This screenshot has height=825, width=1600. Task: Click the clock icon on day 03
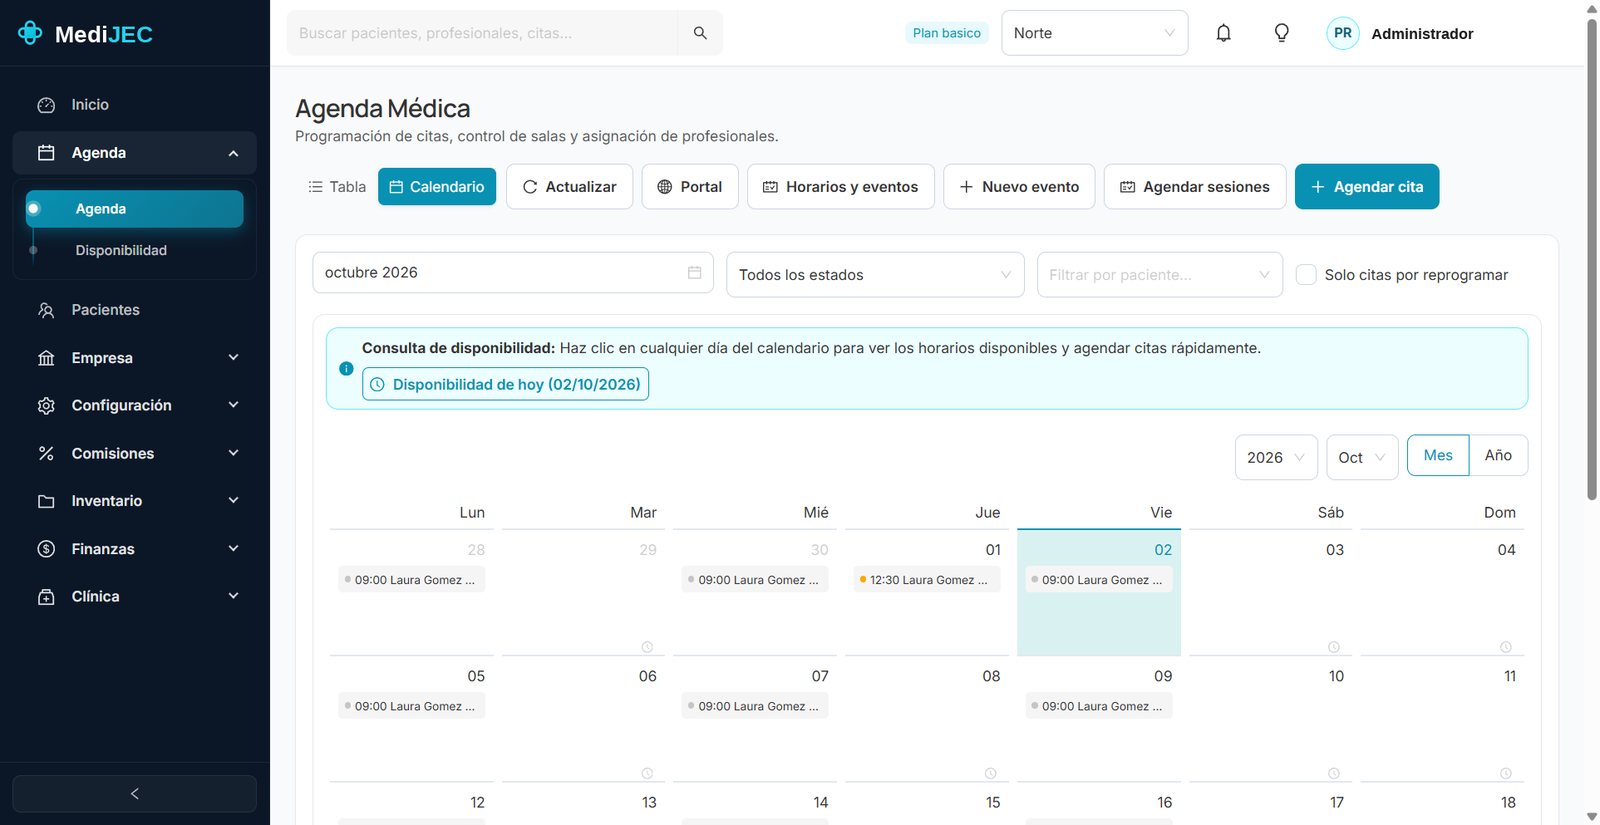pos(1334,647)
